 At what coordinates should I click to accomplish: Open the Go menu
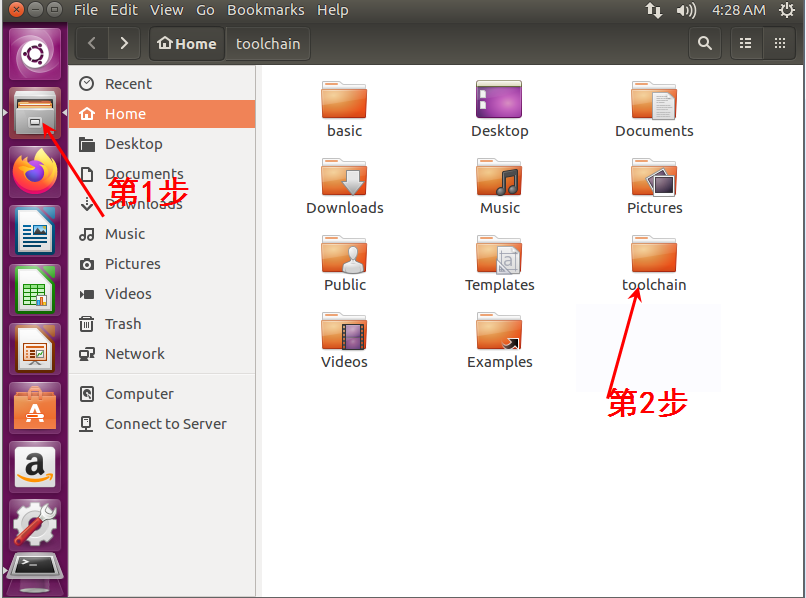point(205,10)
